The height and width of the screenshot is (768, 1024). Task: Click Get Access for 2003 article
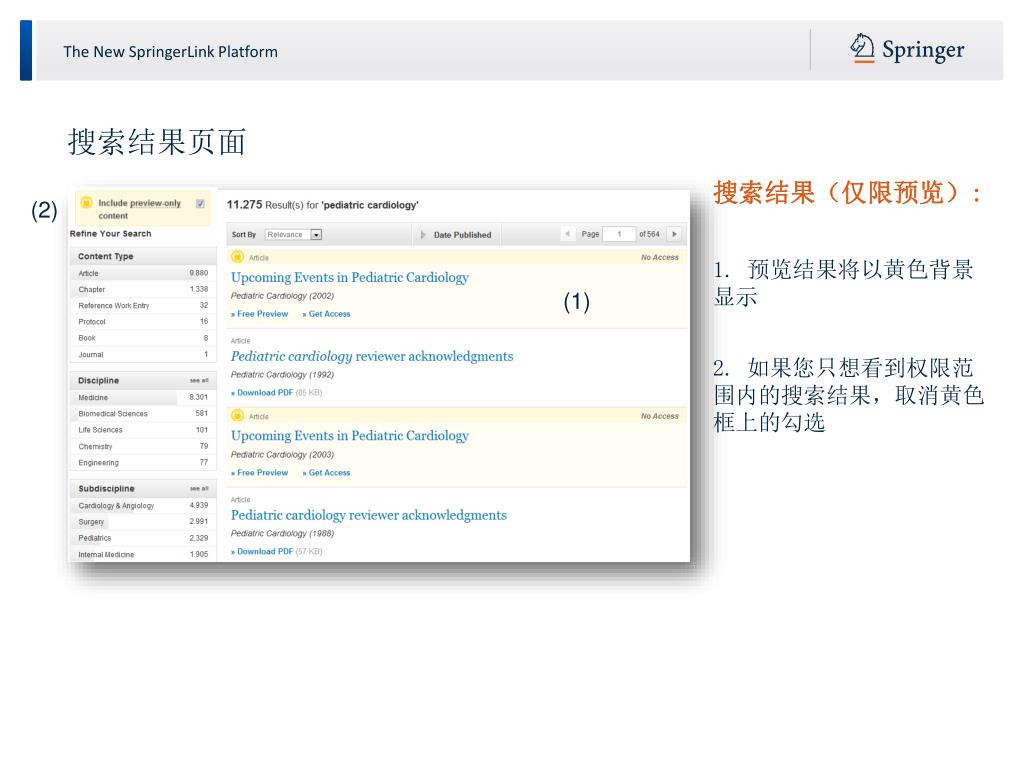pos(327,473)
